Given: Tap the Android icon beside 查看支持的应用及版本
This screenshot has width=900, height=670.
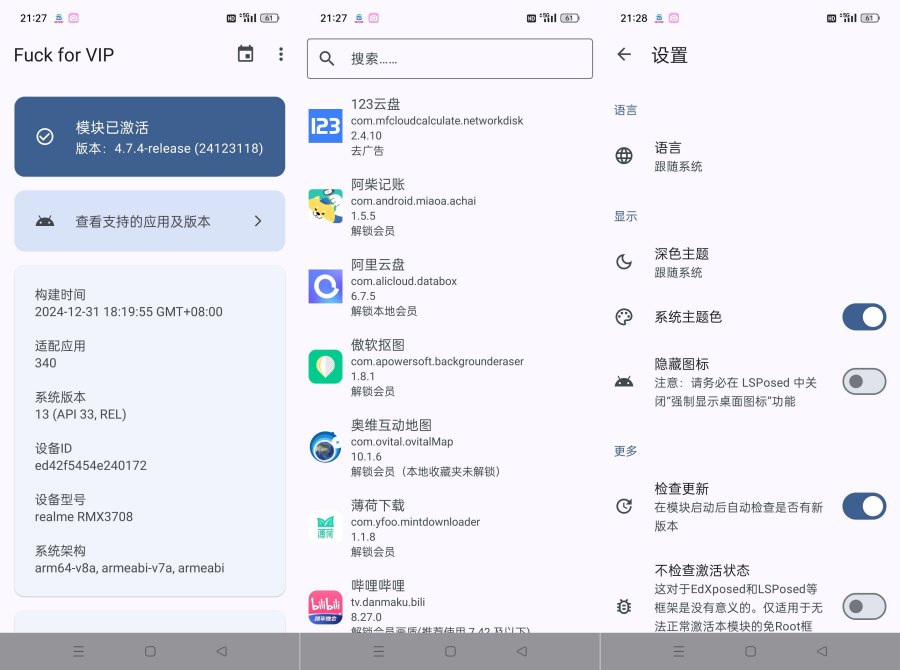Looking at the screenshot, I should [x=45, y=221].
